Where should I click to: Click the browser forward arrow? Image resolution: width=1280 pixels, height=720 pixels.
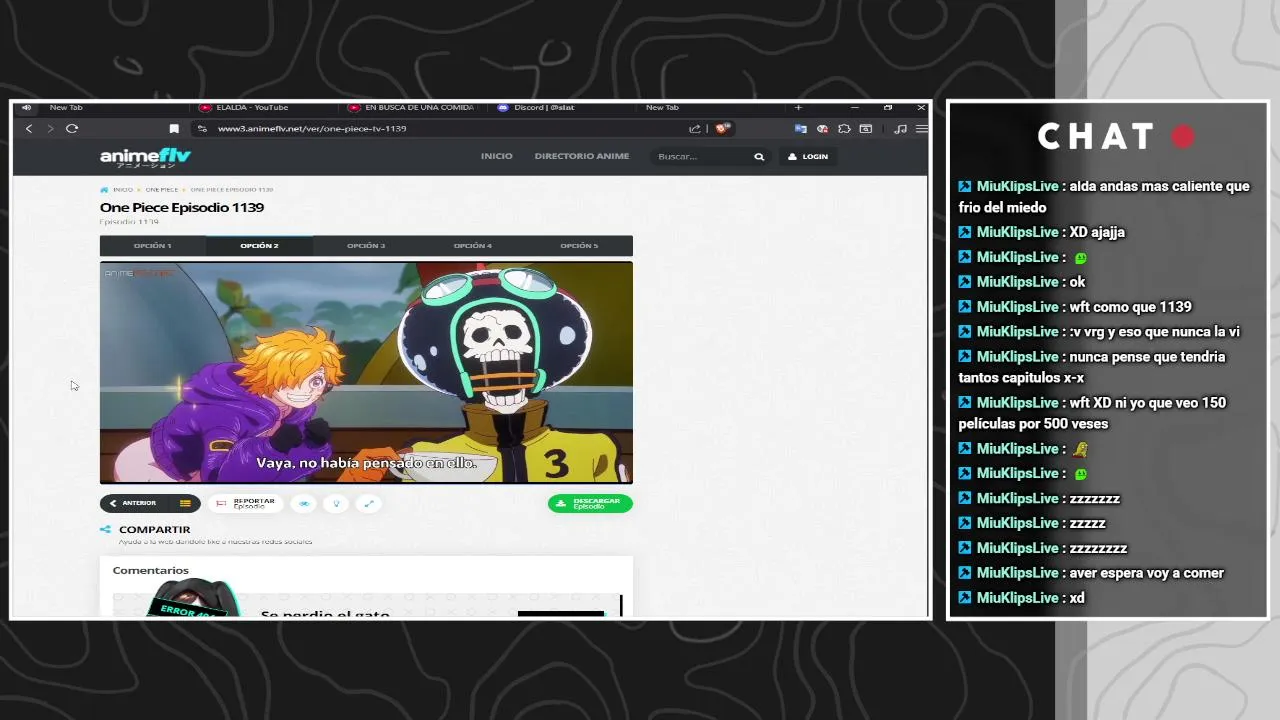point(50,128)
